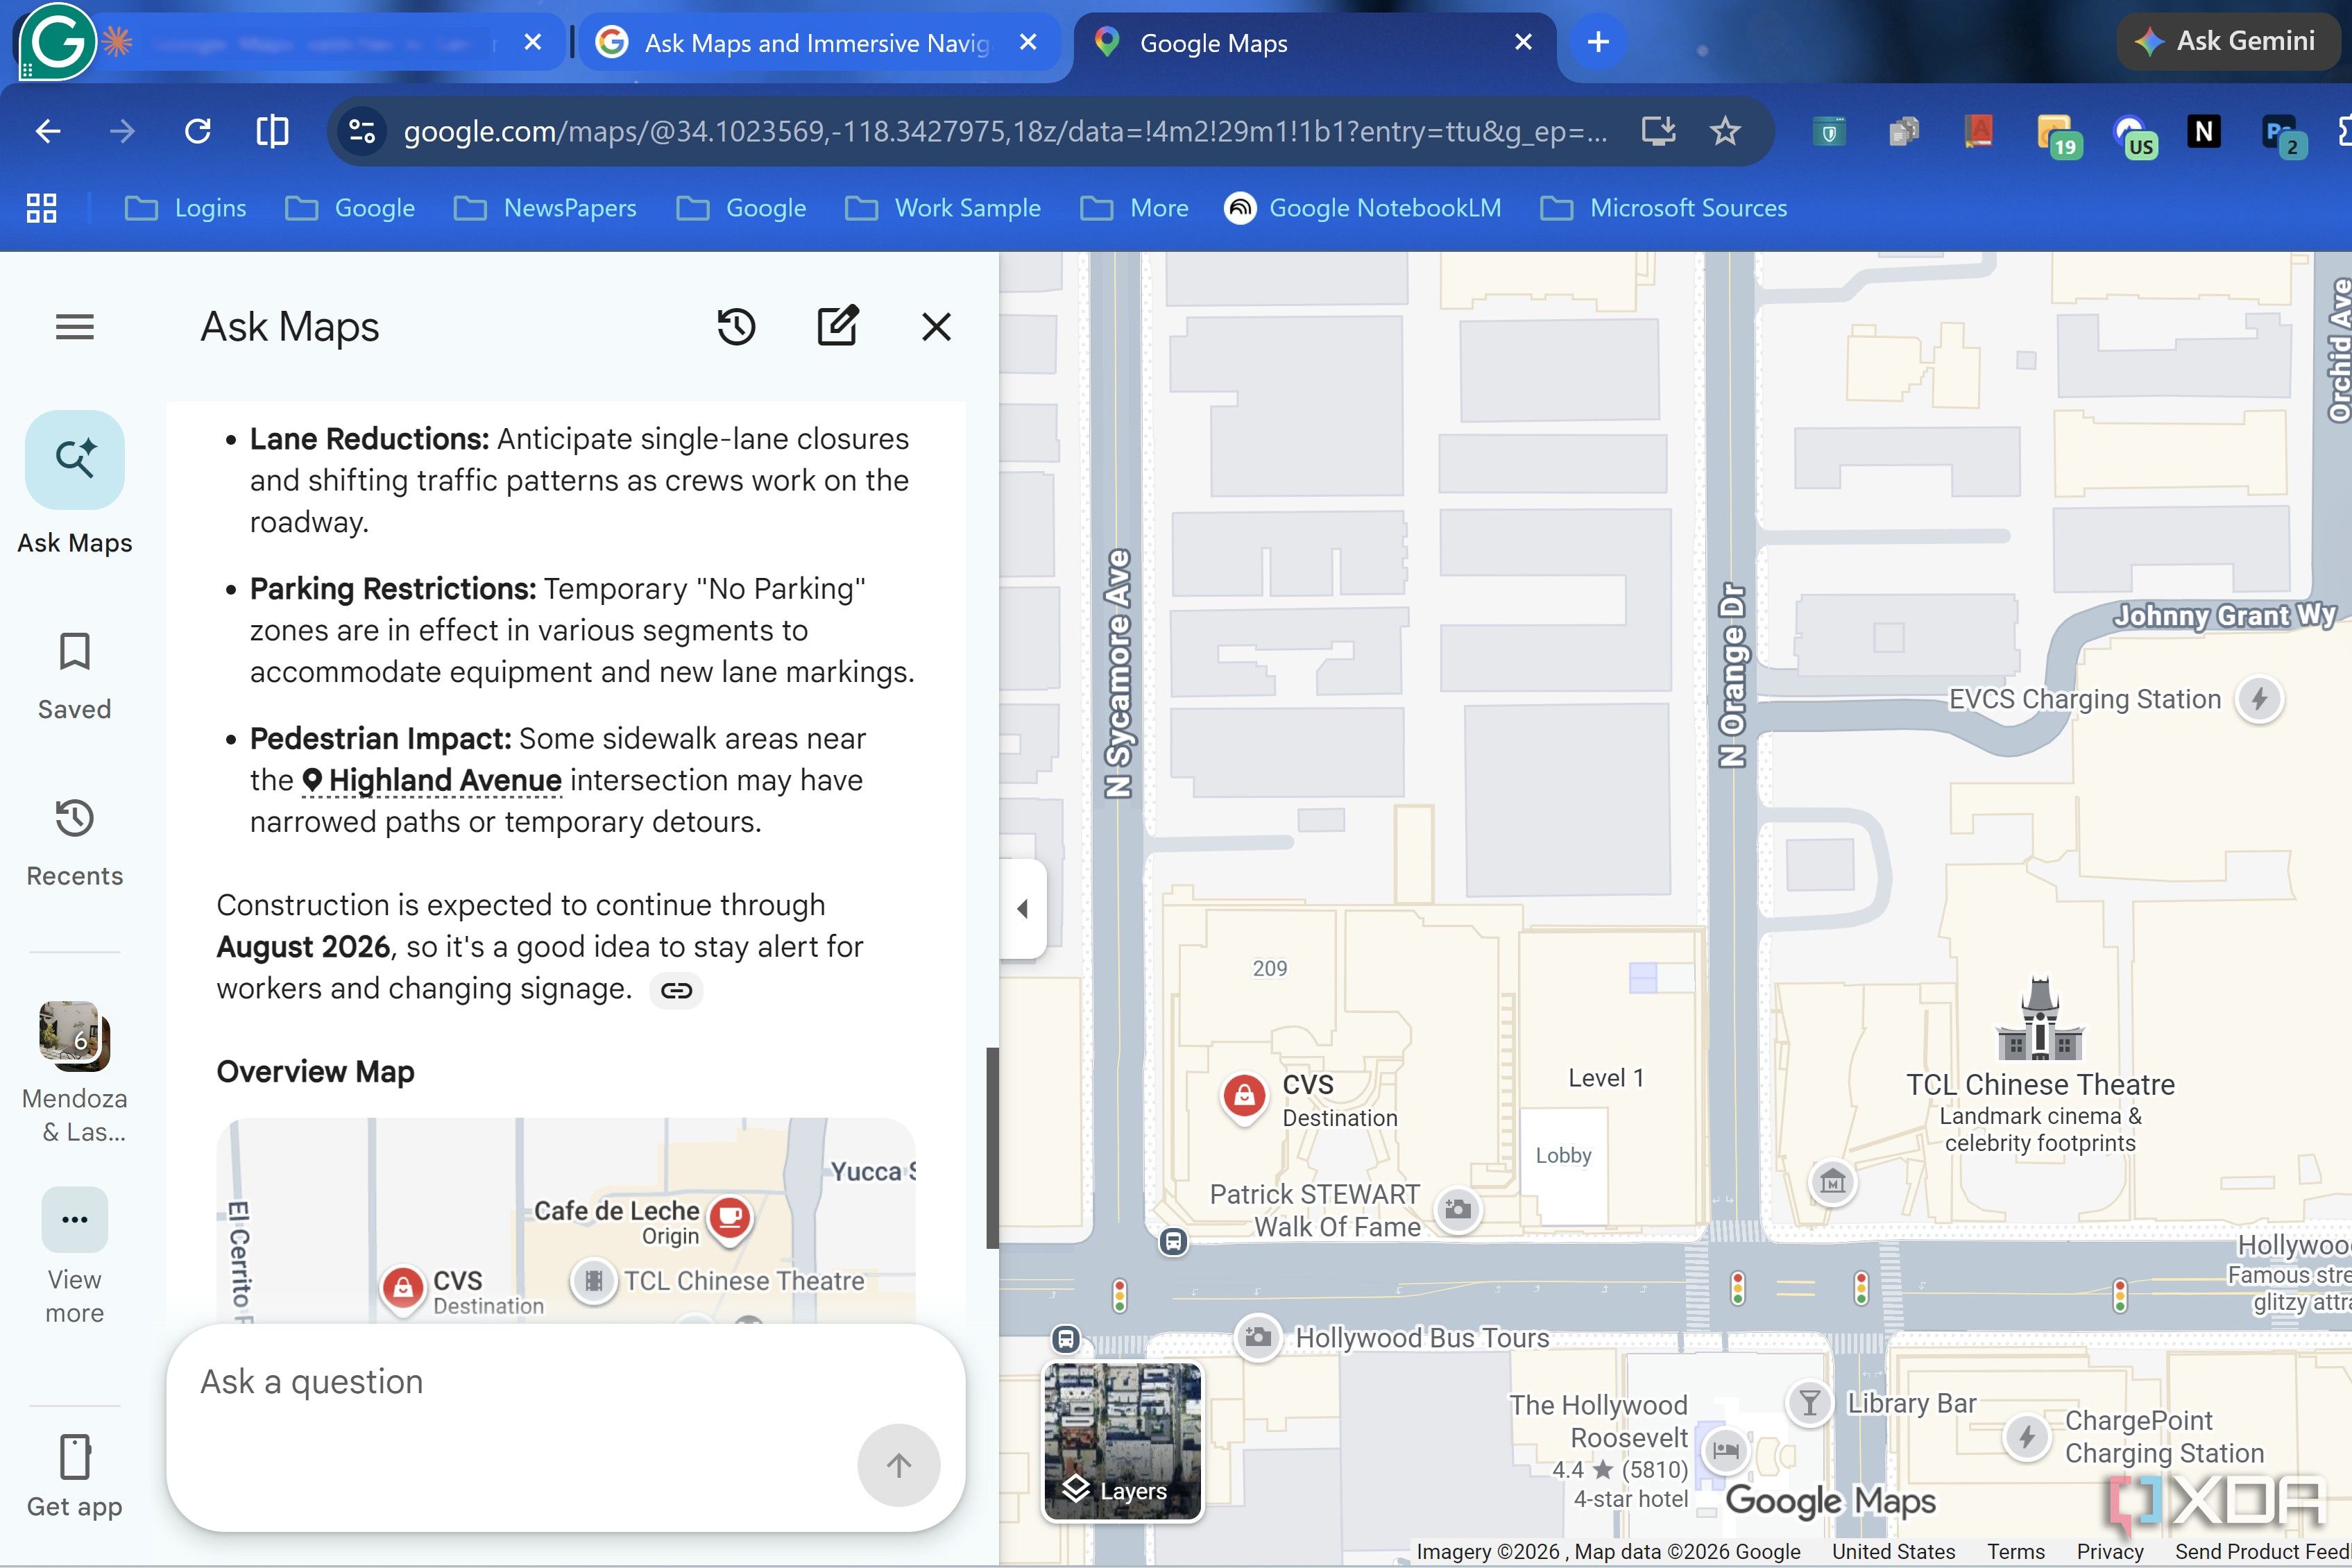Close the Ask Maps panel
Image resolution: width=2352 pixels, height=1568 pixels.
click(936, 327)
